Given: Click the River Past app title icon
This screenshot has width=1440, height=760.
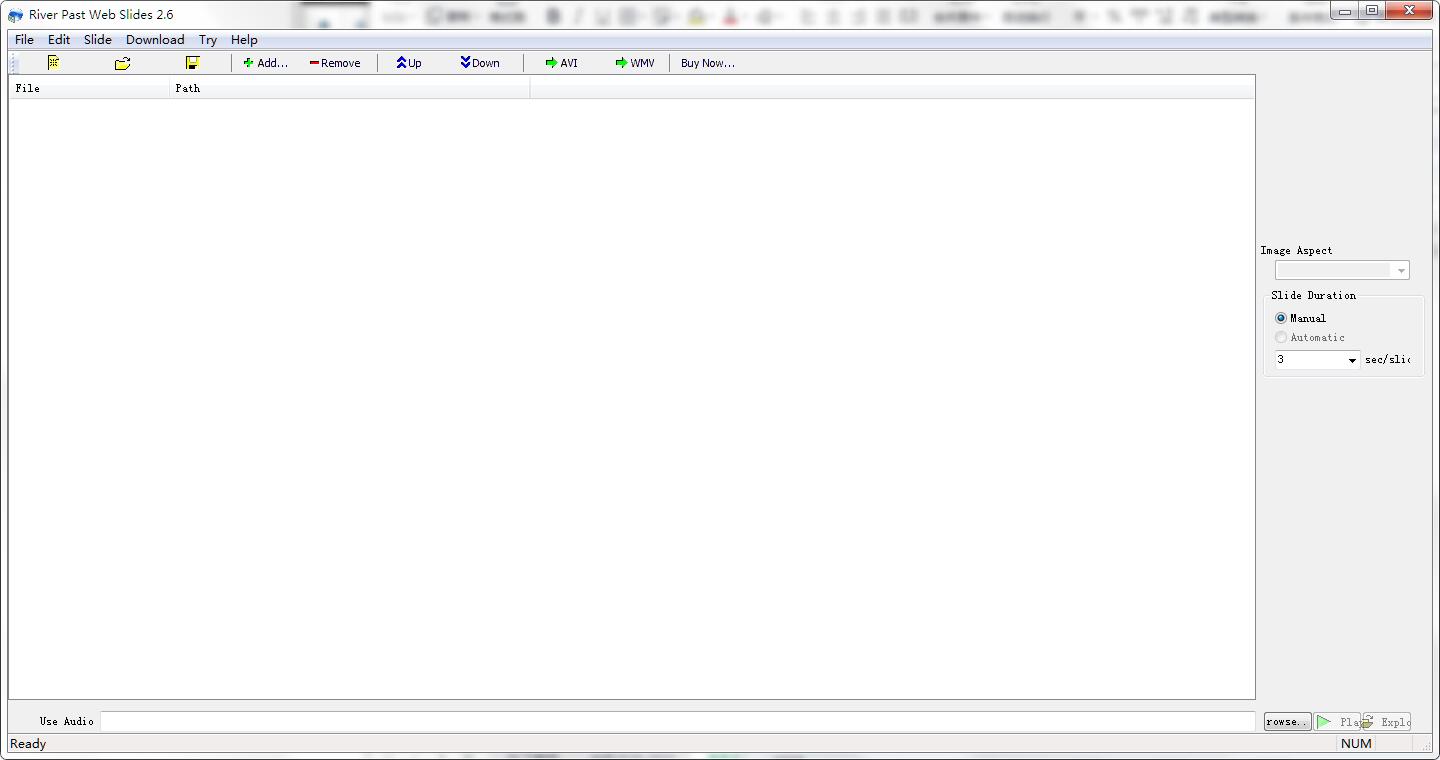Looking at the screenshot, I should (15, 15).
